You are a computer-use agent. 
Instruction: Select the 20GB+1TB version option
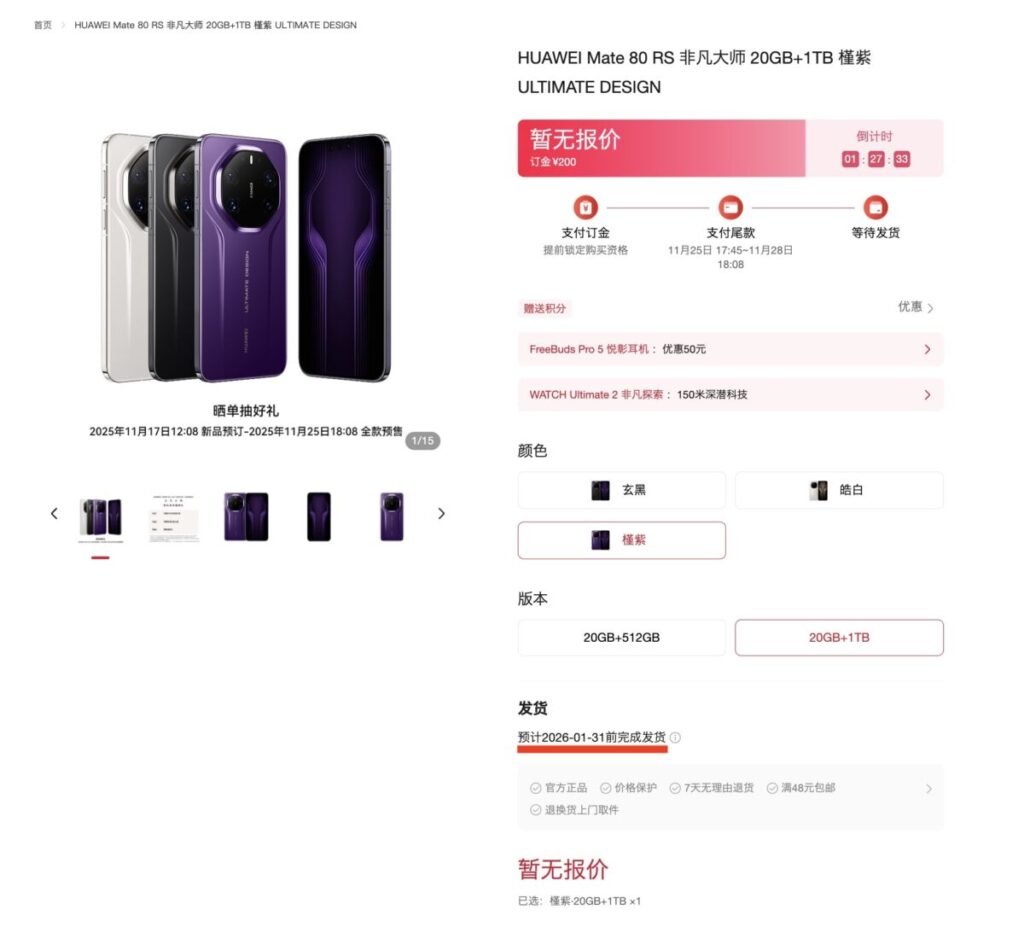[x=839, y=638]
